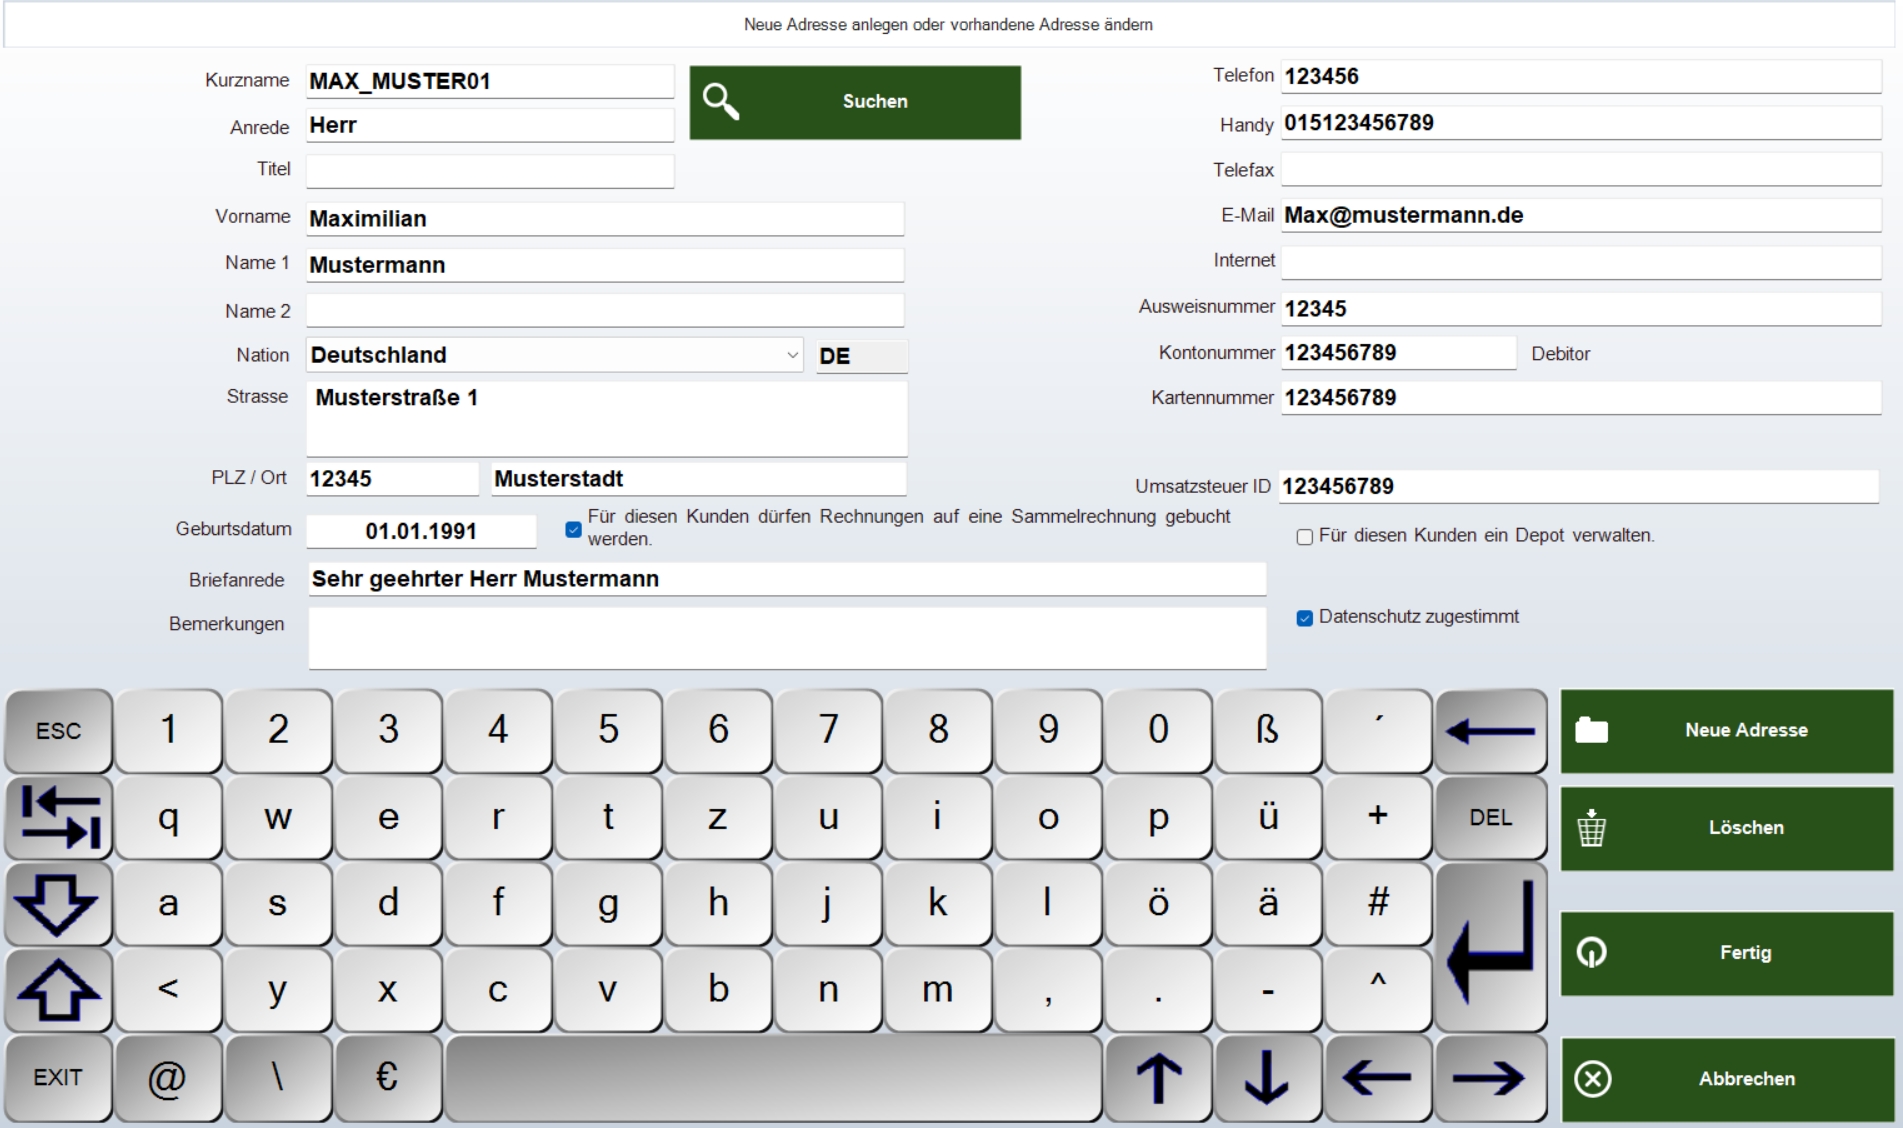The image size is (1903, 1128).
Task: Click the folder icon for Neue Adresse
Action: coord(1591,730)
